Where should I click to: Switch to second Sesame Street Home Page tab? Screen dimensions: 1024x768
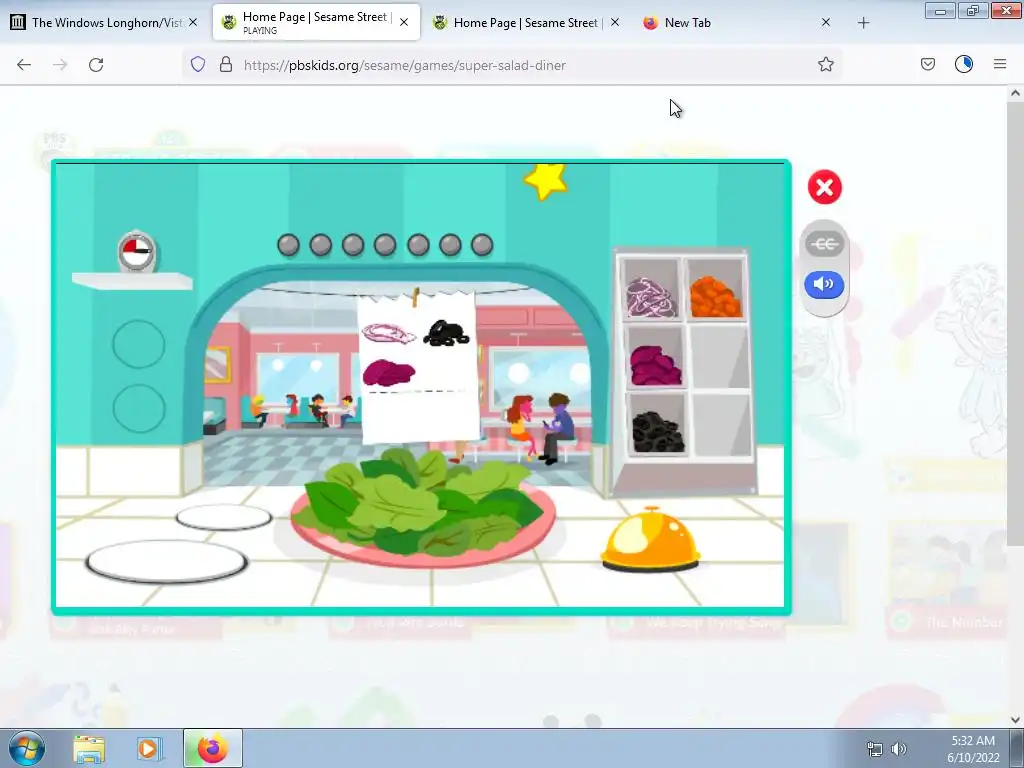[526, 22]
